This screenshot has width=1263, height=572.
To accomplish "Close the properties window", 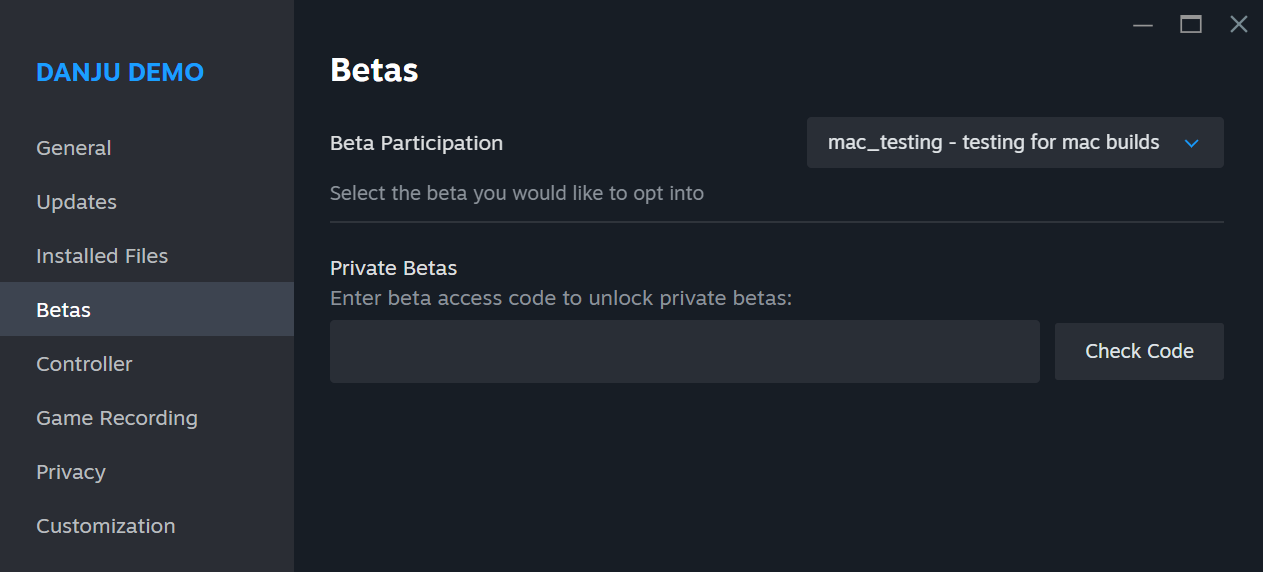I will (x=1238, y=25).
